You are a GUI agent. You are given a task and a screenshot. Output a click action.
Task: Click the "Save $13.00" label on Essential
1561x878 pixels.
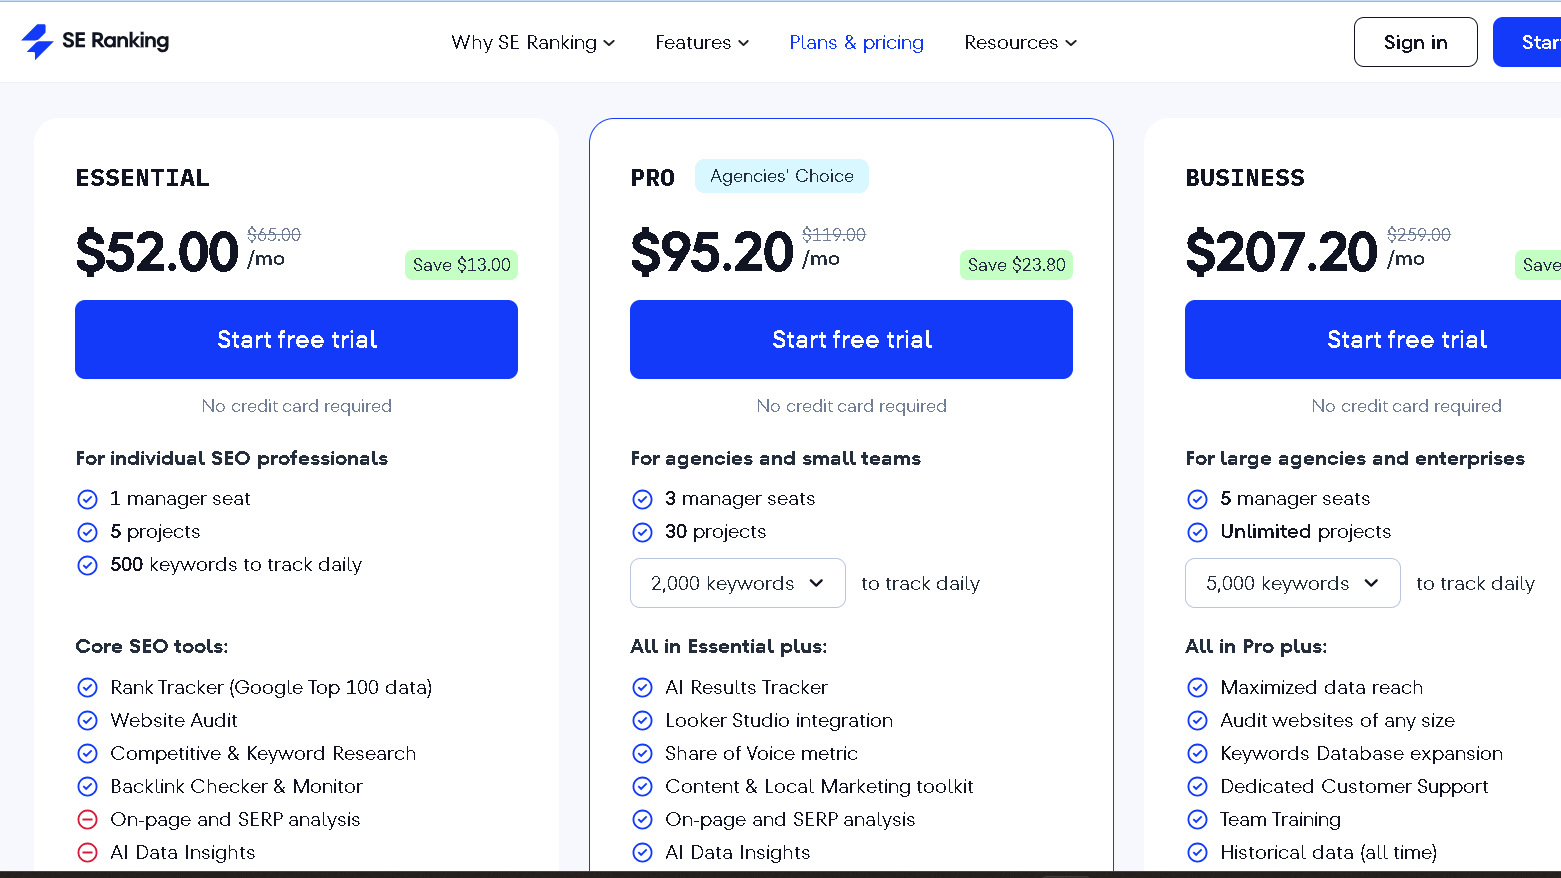[x=461, y=264]
